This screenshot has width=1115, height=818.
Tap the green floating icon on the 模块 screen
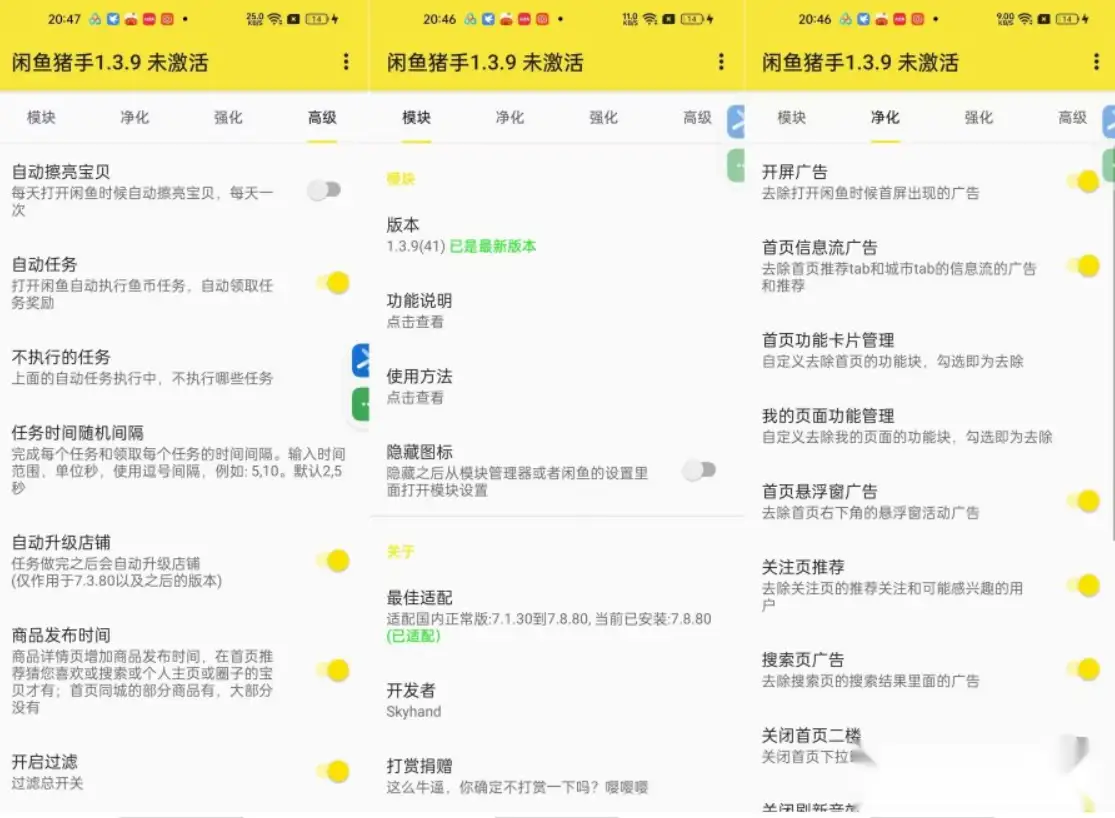tap(736, 164)
